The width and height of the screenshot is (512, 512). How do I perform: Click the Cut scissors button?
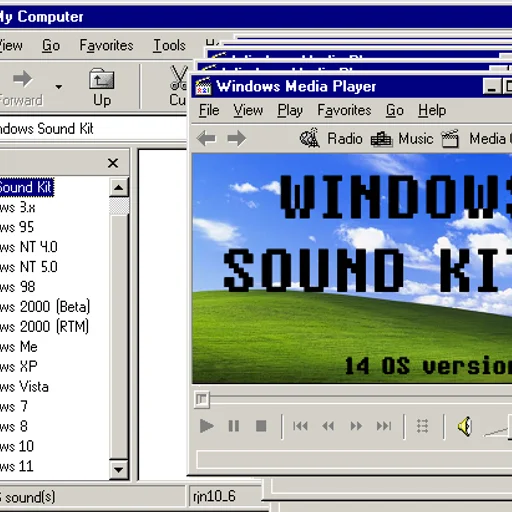177,87
